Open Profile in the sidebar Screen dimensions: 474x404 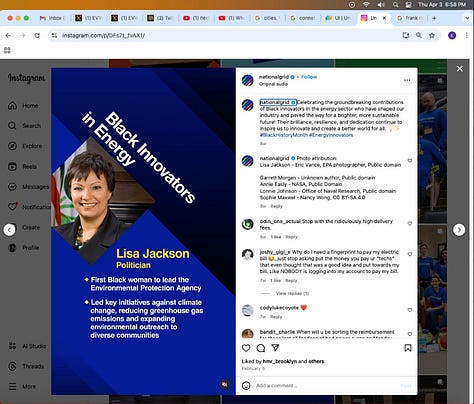[x=23, y=248]
